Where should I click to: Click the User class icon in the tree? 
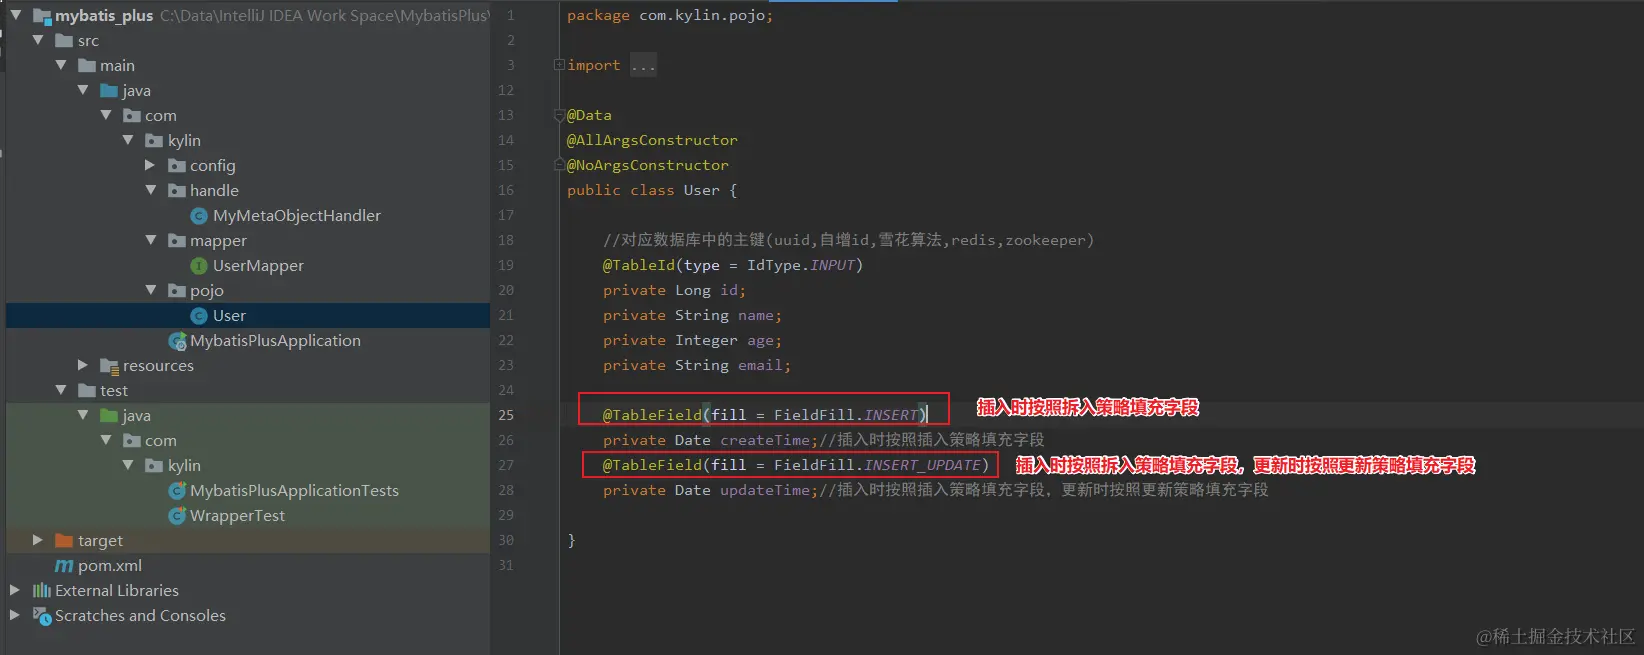[x=199, y=315]
